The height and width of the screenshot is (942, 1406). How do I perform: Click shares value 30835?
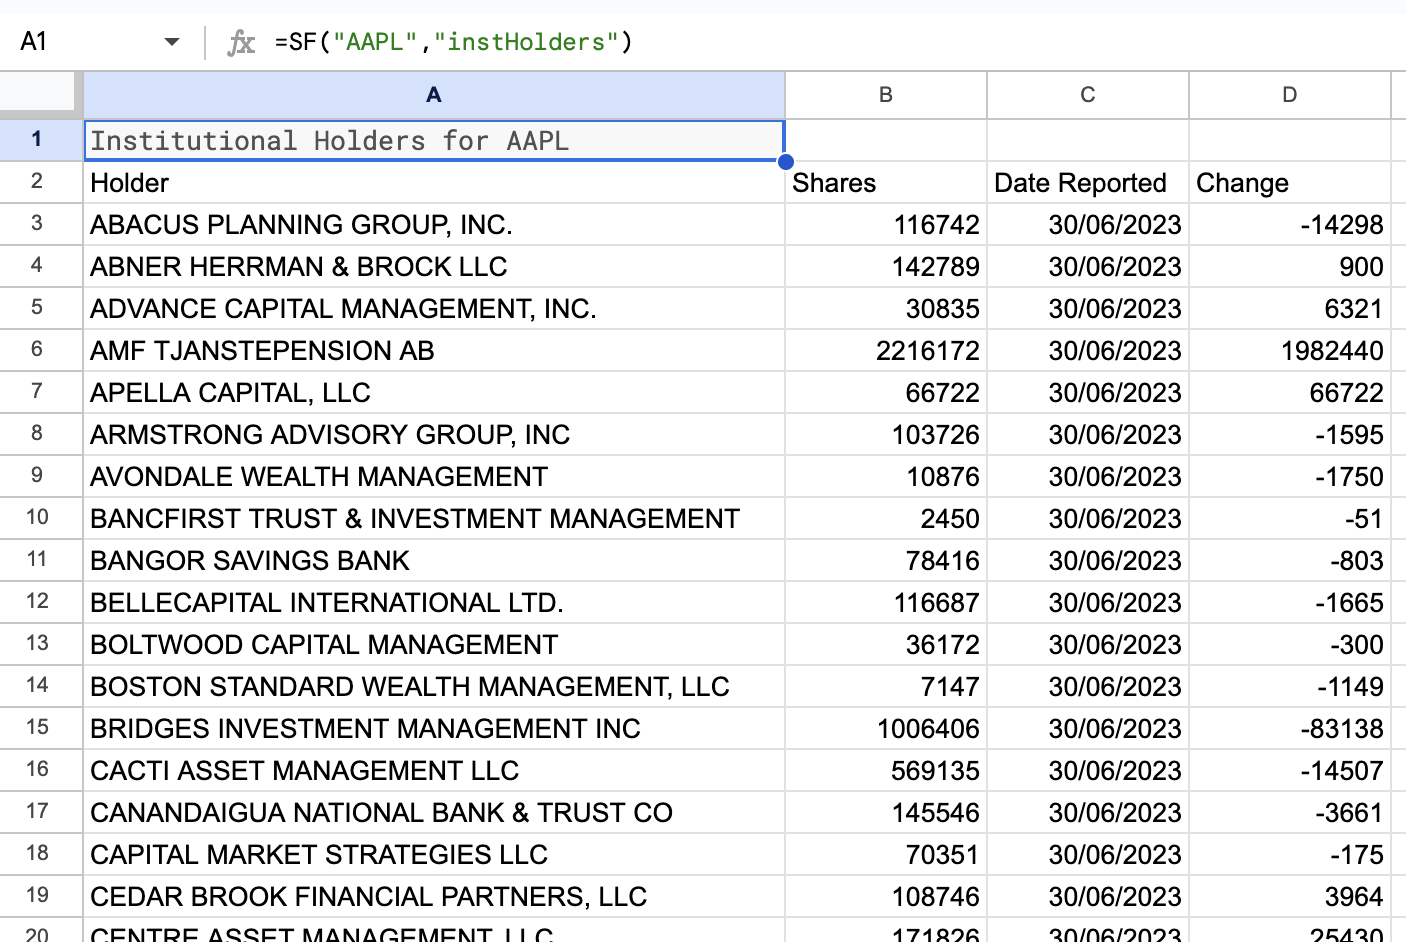[886, 309]
